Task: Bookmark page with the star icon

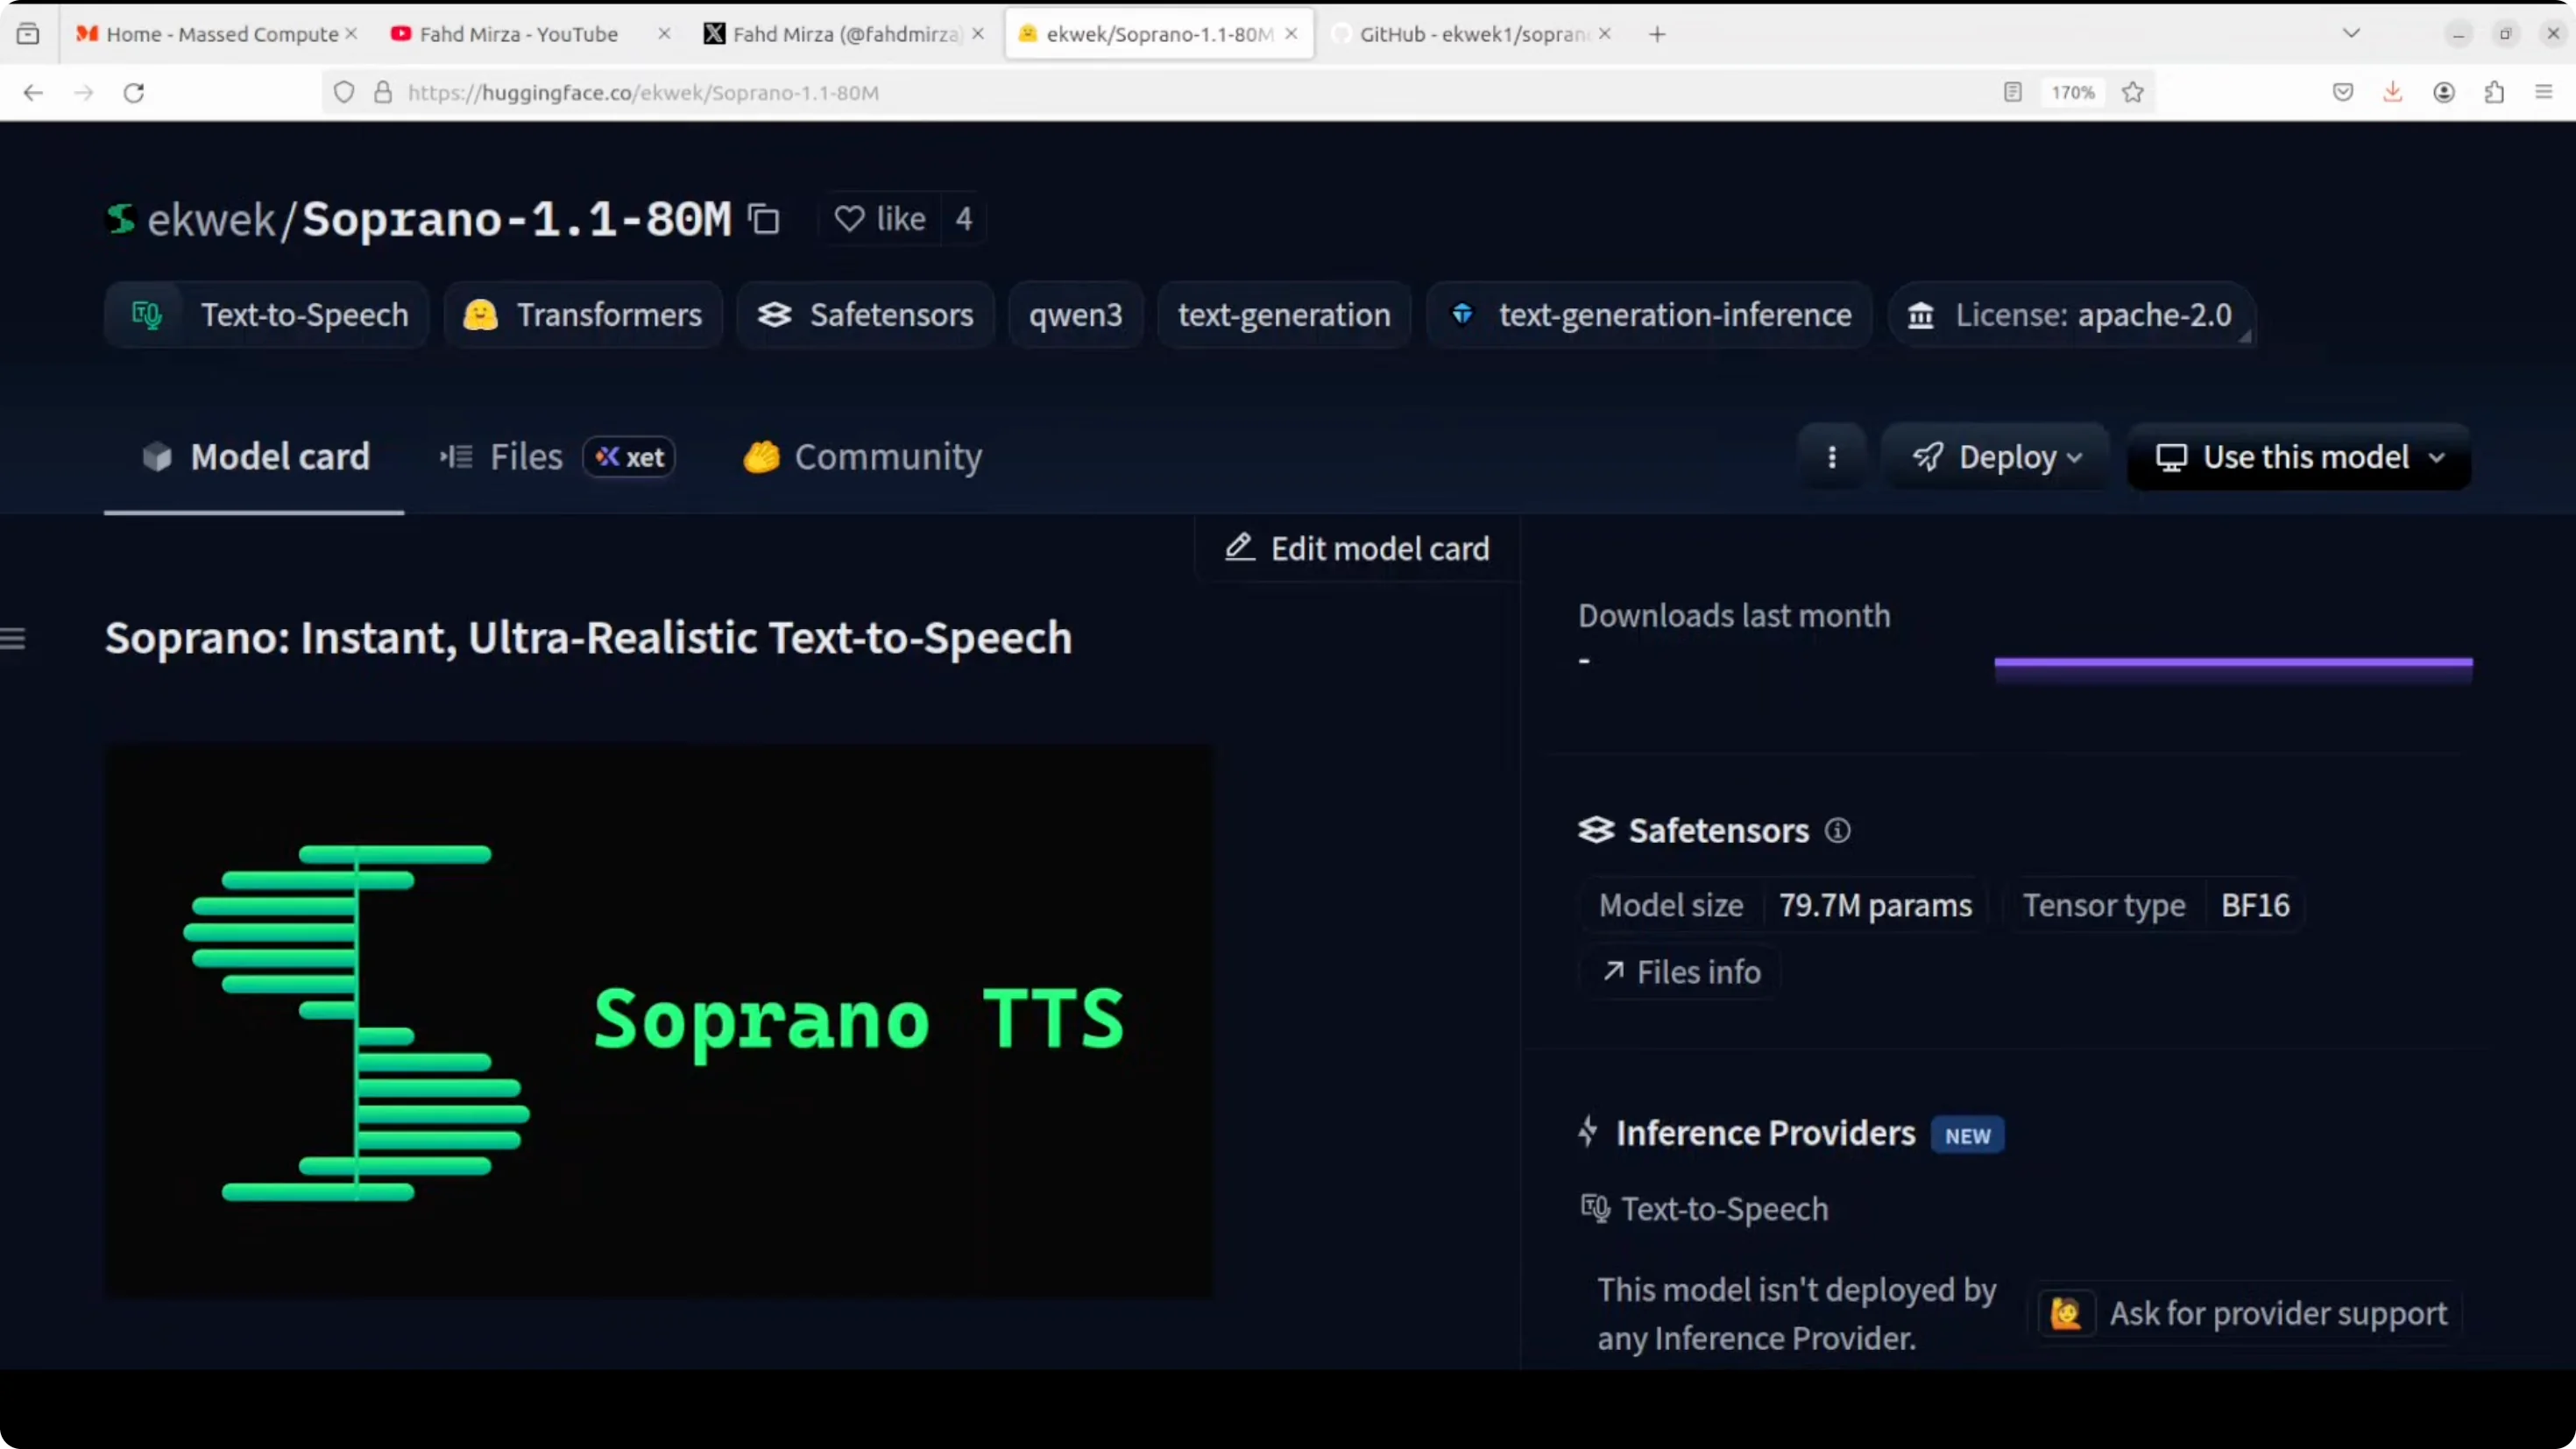Action: 2132,92
